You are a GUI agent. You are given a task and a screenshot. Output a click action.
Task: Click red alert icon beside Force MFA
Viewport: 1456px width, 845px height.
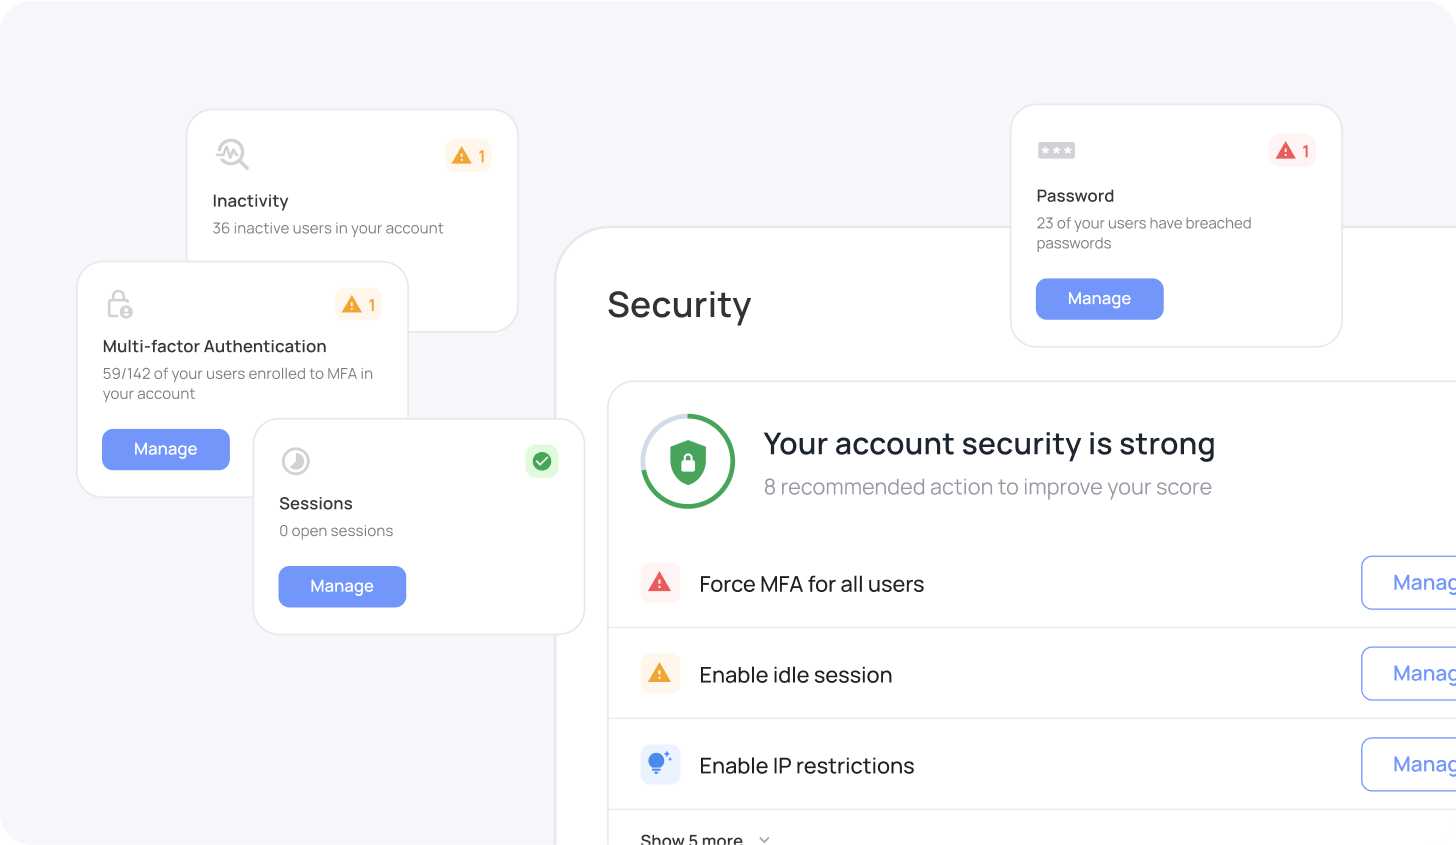click(x=660, y=583)
